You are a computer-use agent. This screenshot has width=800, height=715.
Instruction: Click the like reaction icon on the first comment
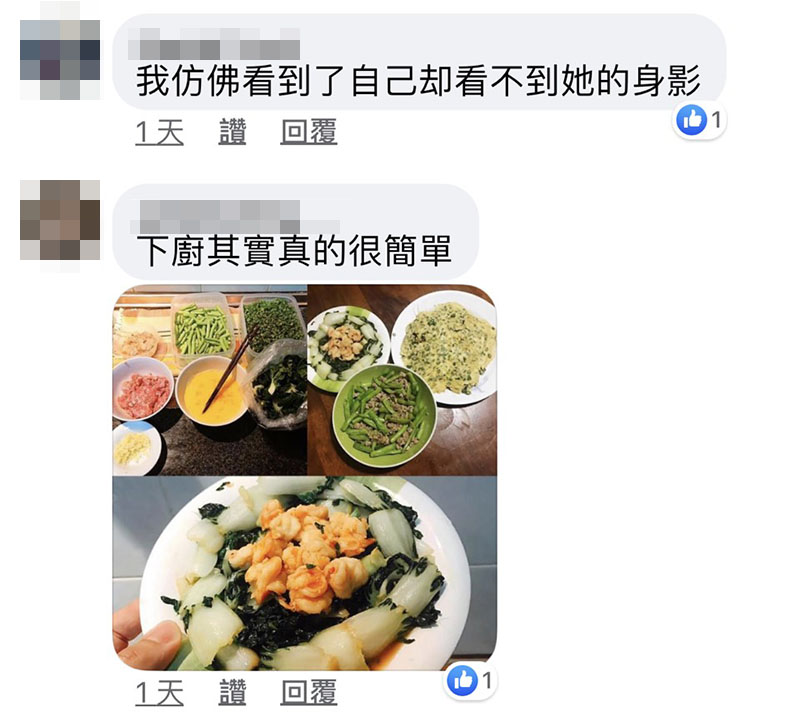(x=691, y=120)
